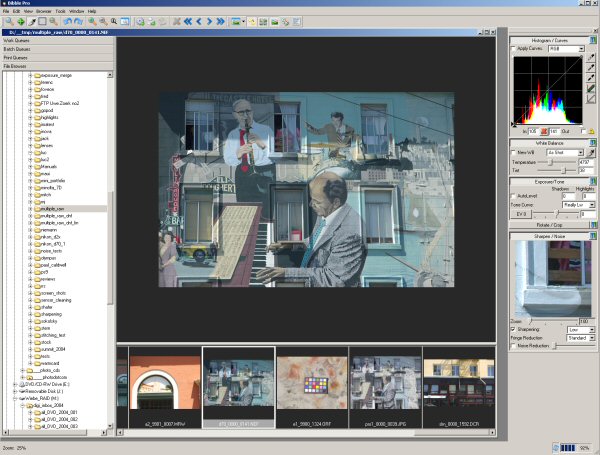Click the File Browser panel header

(57, 66)
